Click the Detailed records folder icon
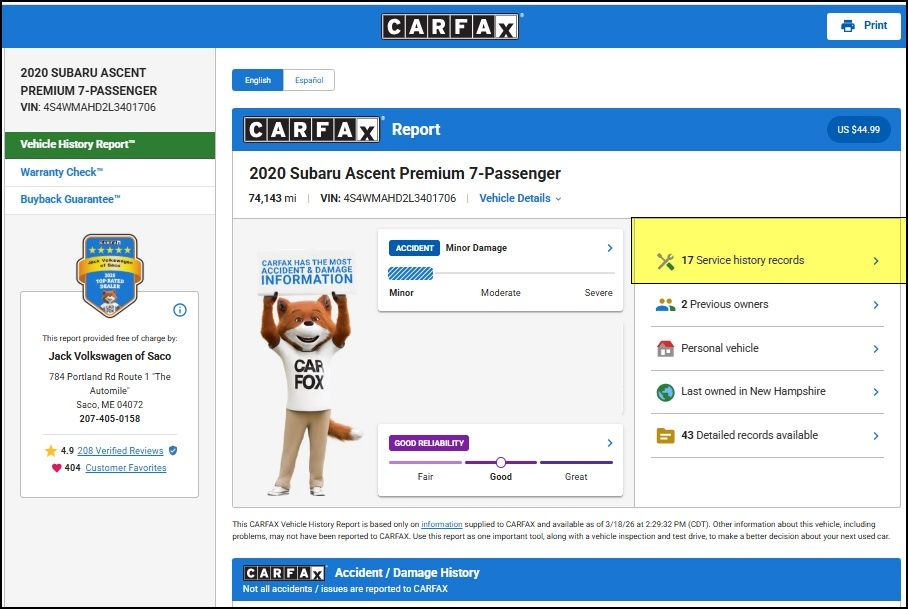The image size is (908, 609). [x=665, y=436]
